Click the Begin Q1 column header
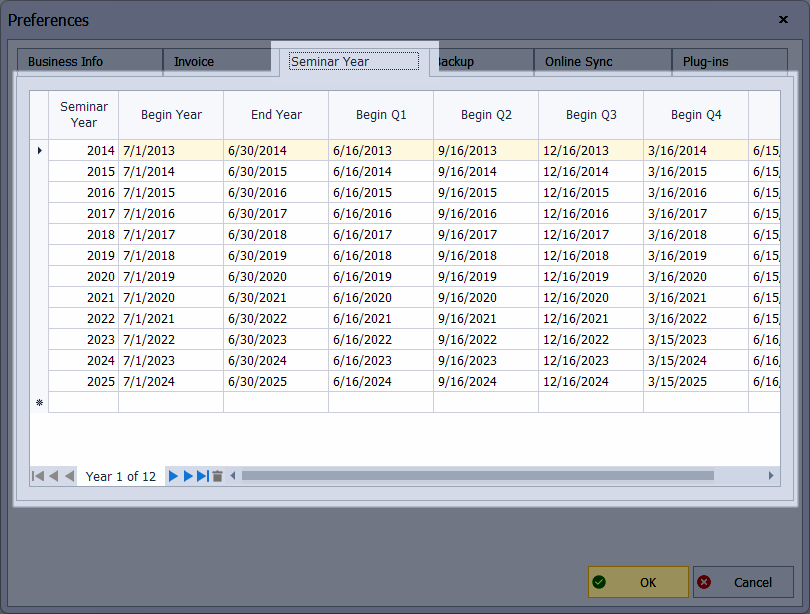Viewport: 810px width, 614px height. tap(381, 115)
